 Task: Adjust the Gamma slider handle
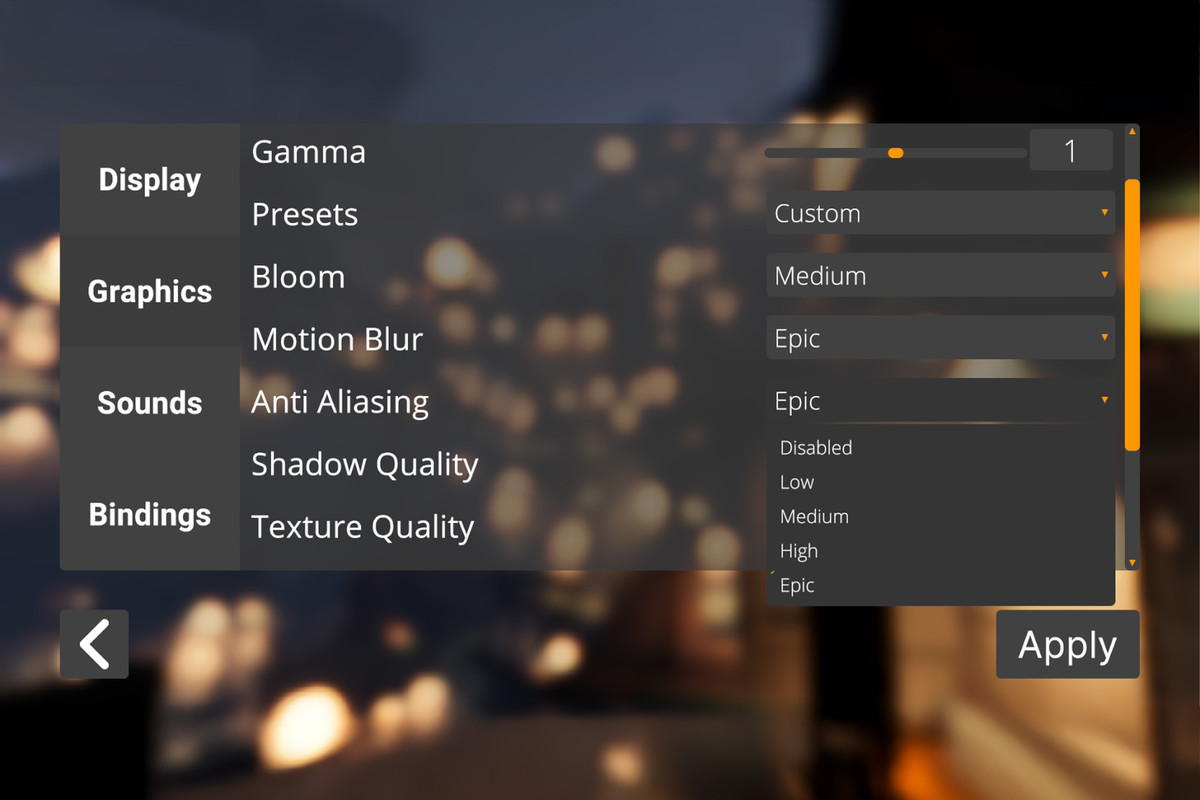[x=895, y=152]
